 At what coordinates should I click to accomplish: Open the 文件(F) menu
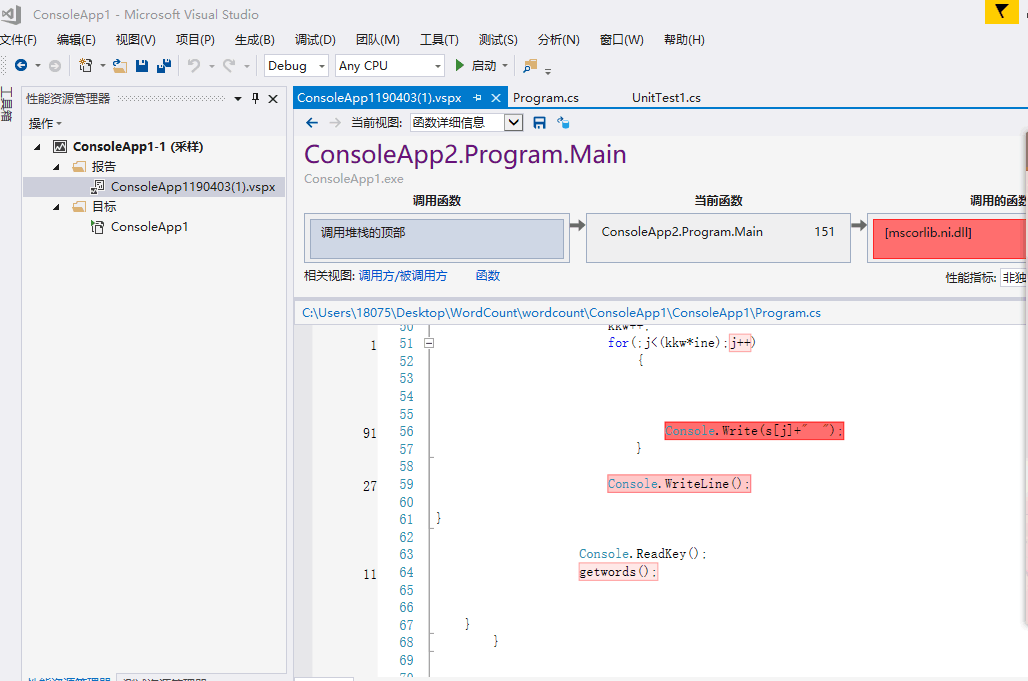click(x=18, y=39)
